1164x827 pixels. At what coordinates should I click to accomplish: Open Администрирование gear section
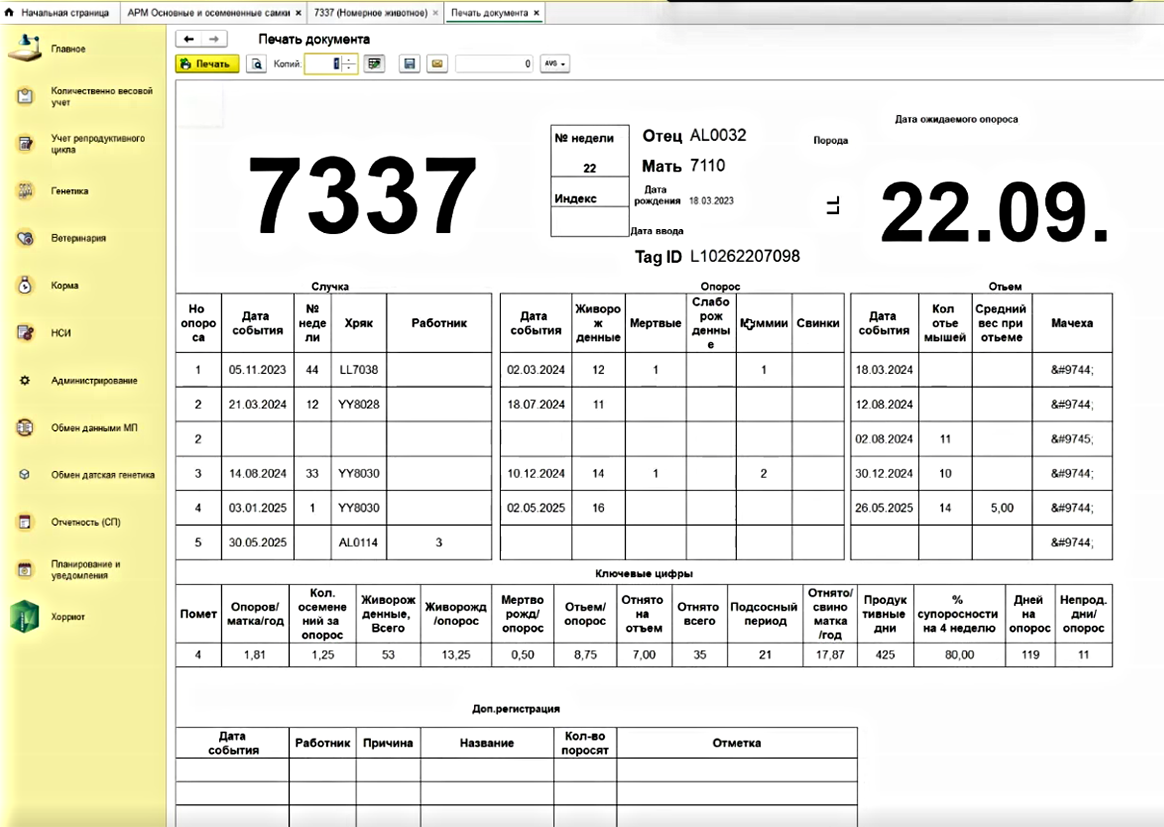coord(26,381)
